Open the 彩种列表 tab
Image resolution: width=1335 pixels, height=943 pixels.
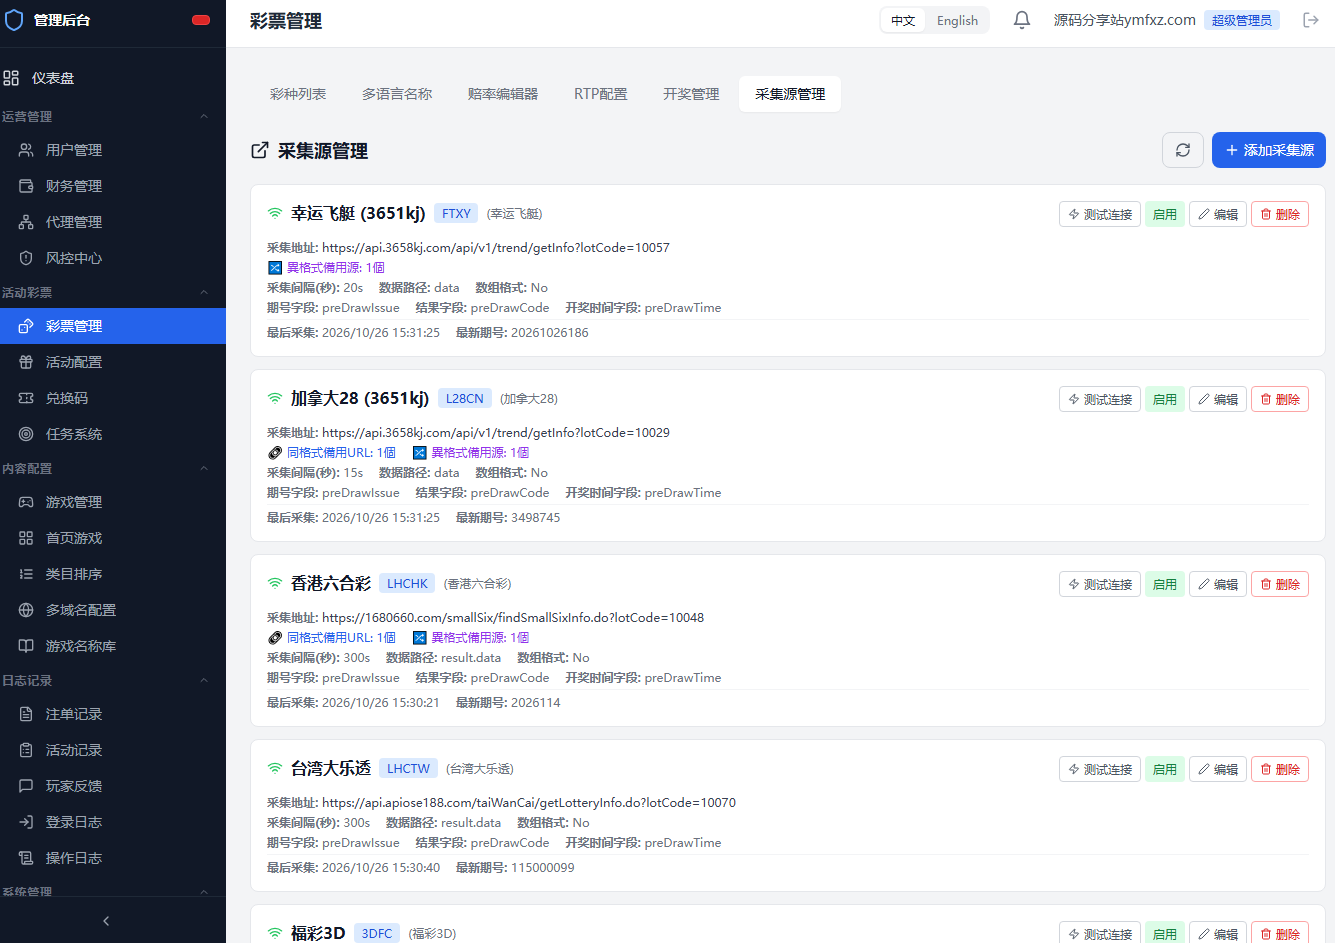click(x=298, y=94)
